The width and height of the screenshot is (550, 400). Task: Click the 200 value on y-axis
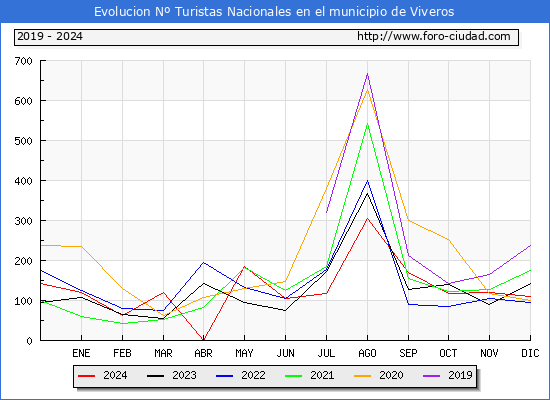24,261
